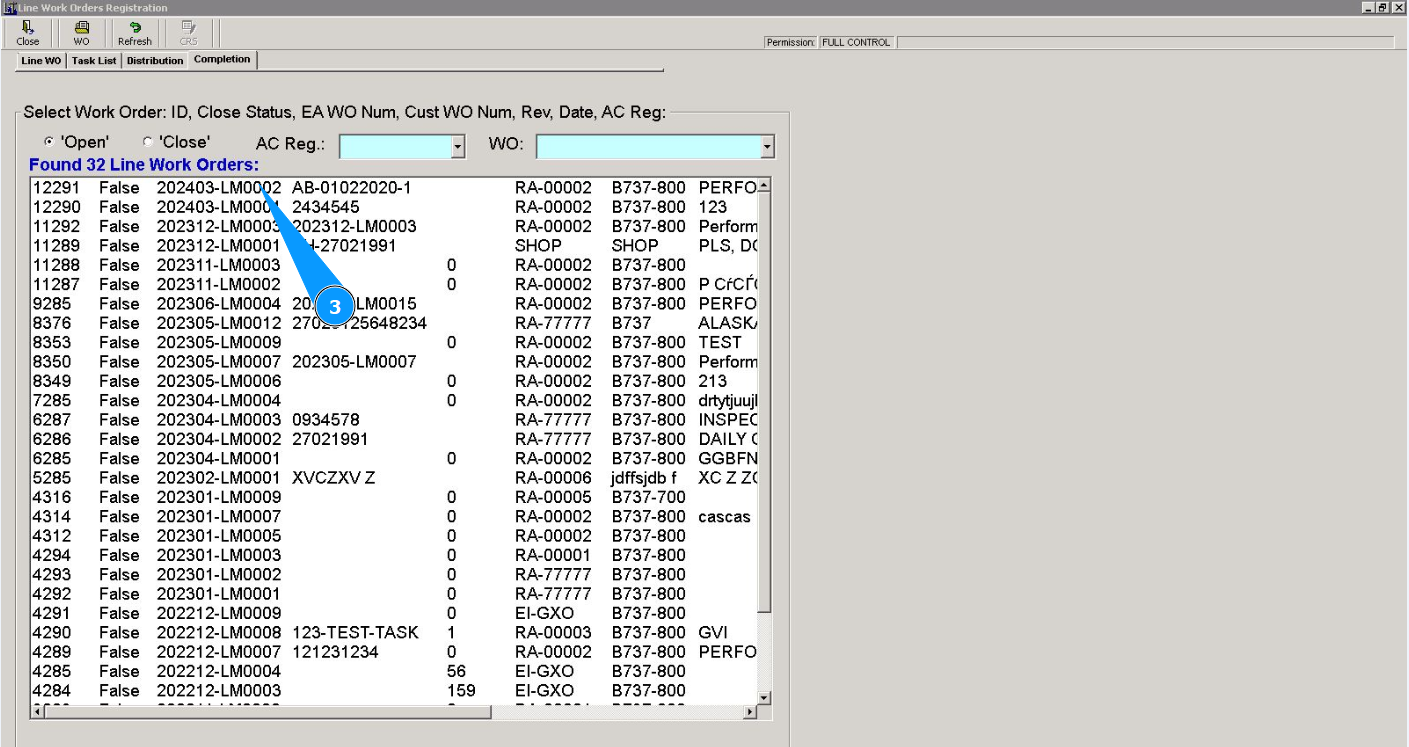Pick the EI-GXO row 4291
The height and width of the screenshot is (747, 1409).
pos(394,613)
